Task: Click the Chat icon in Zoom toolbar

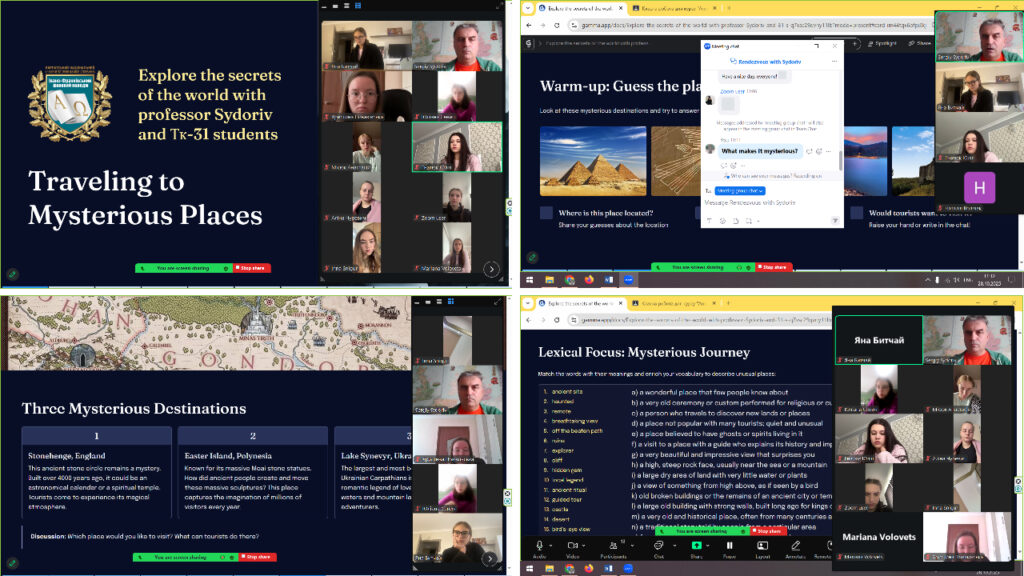Action: (658, 545)
